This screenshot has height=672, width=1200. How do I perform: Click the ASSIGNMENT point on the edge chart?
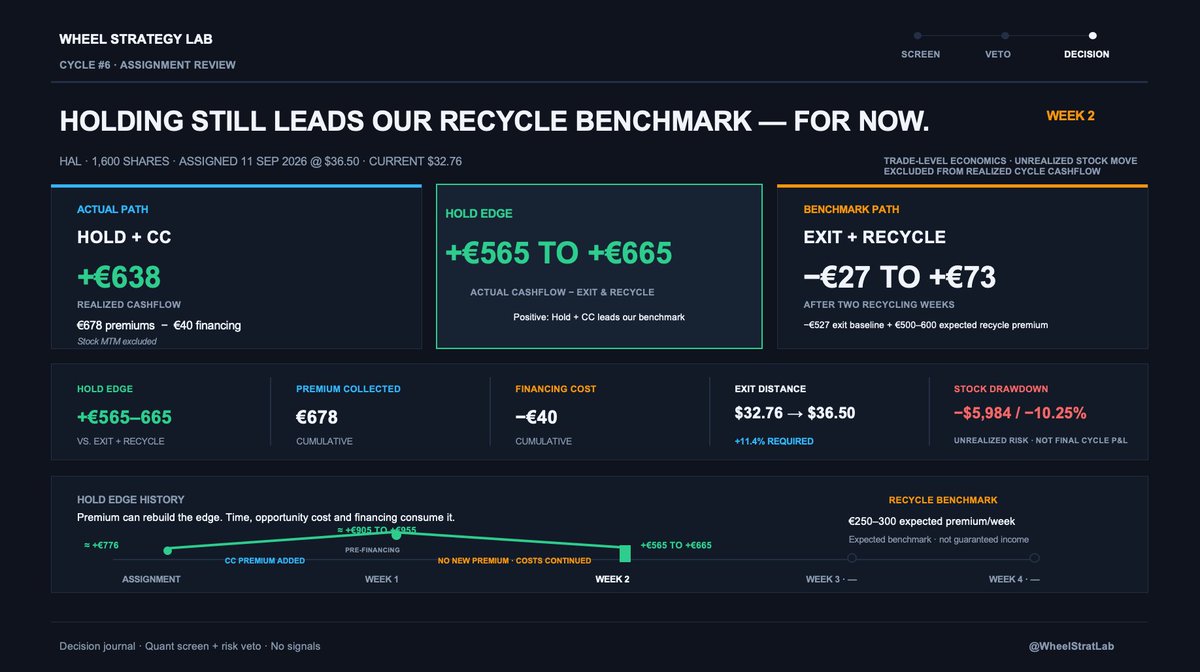(x=167, y=550)
